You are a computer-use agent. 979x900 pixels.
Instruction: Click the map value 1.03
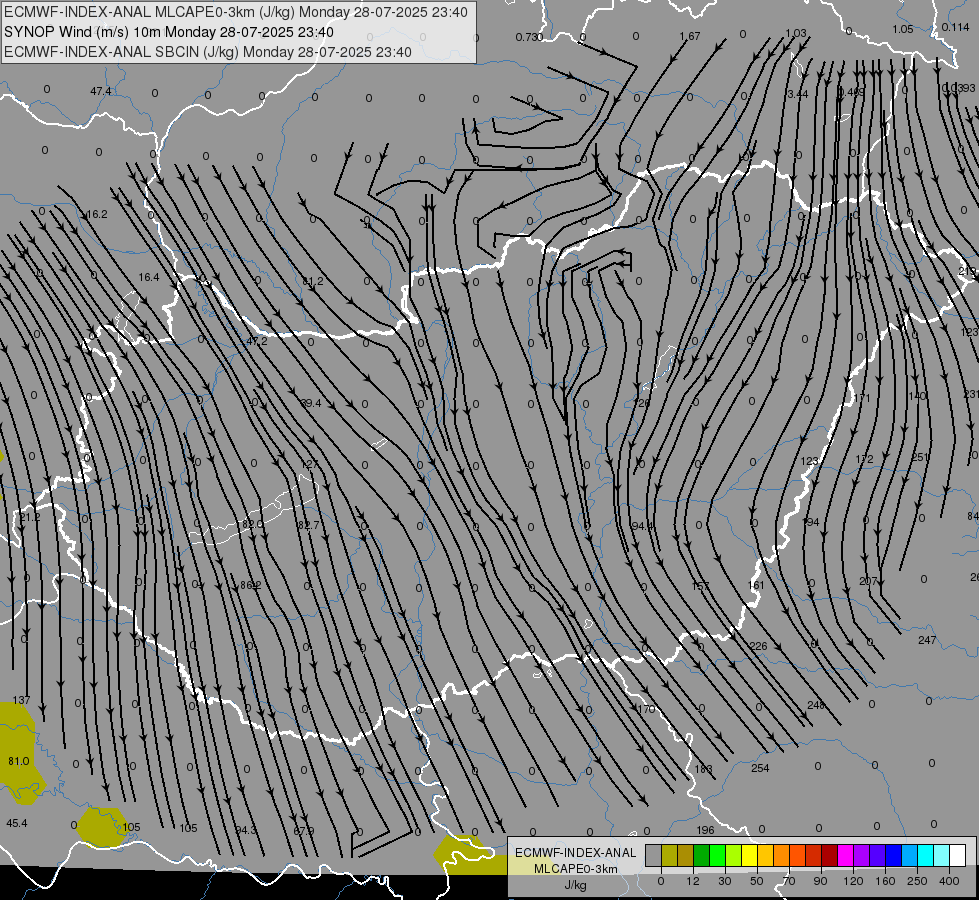[x=795, y=33]
